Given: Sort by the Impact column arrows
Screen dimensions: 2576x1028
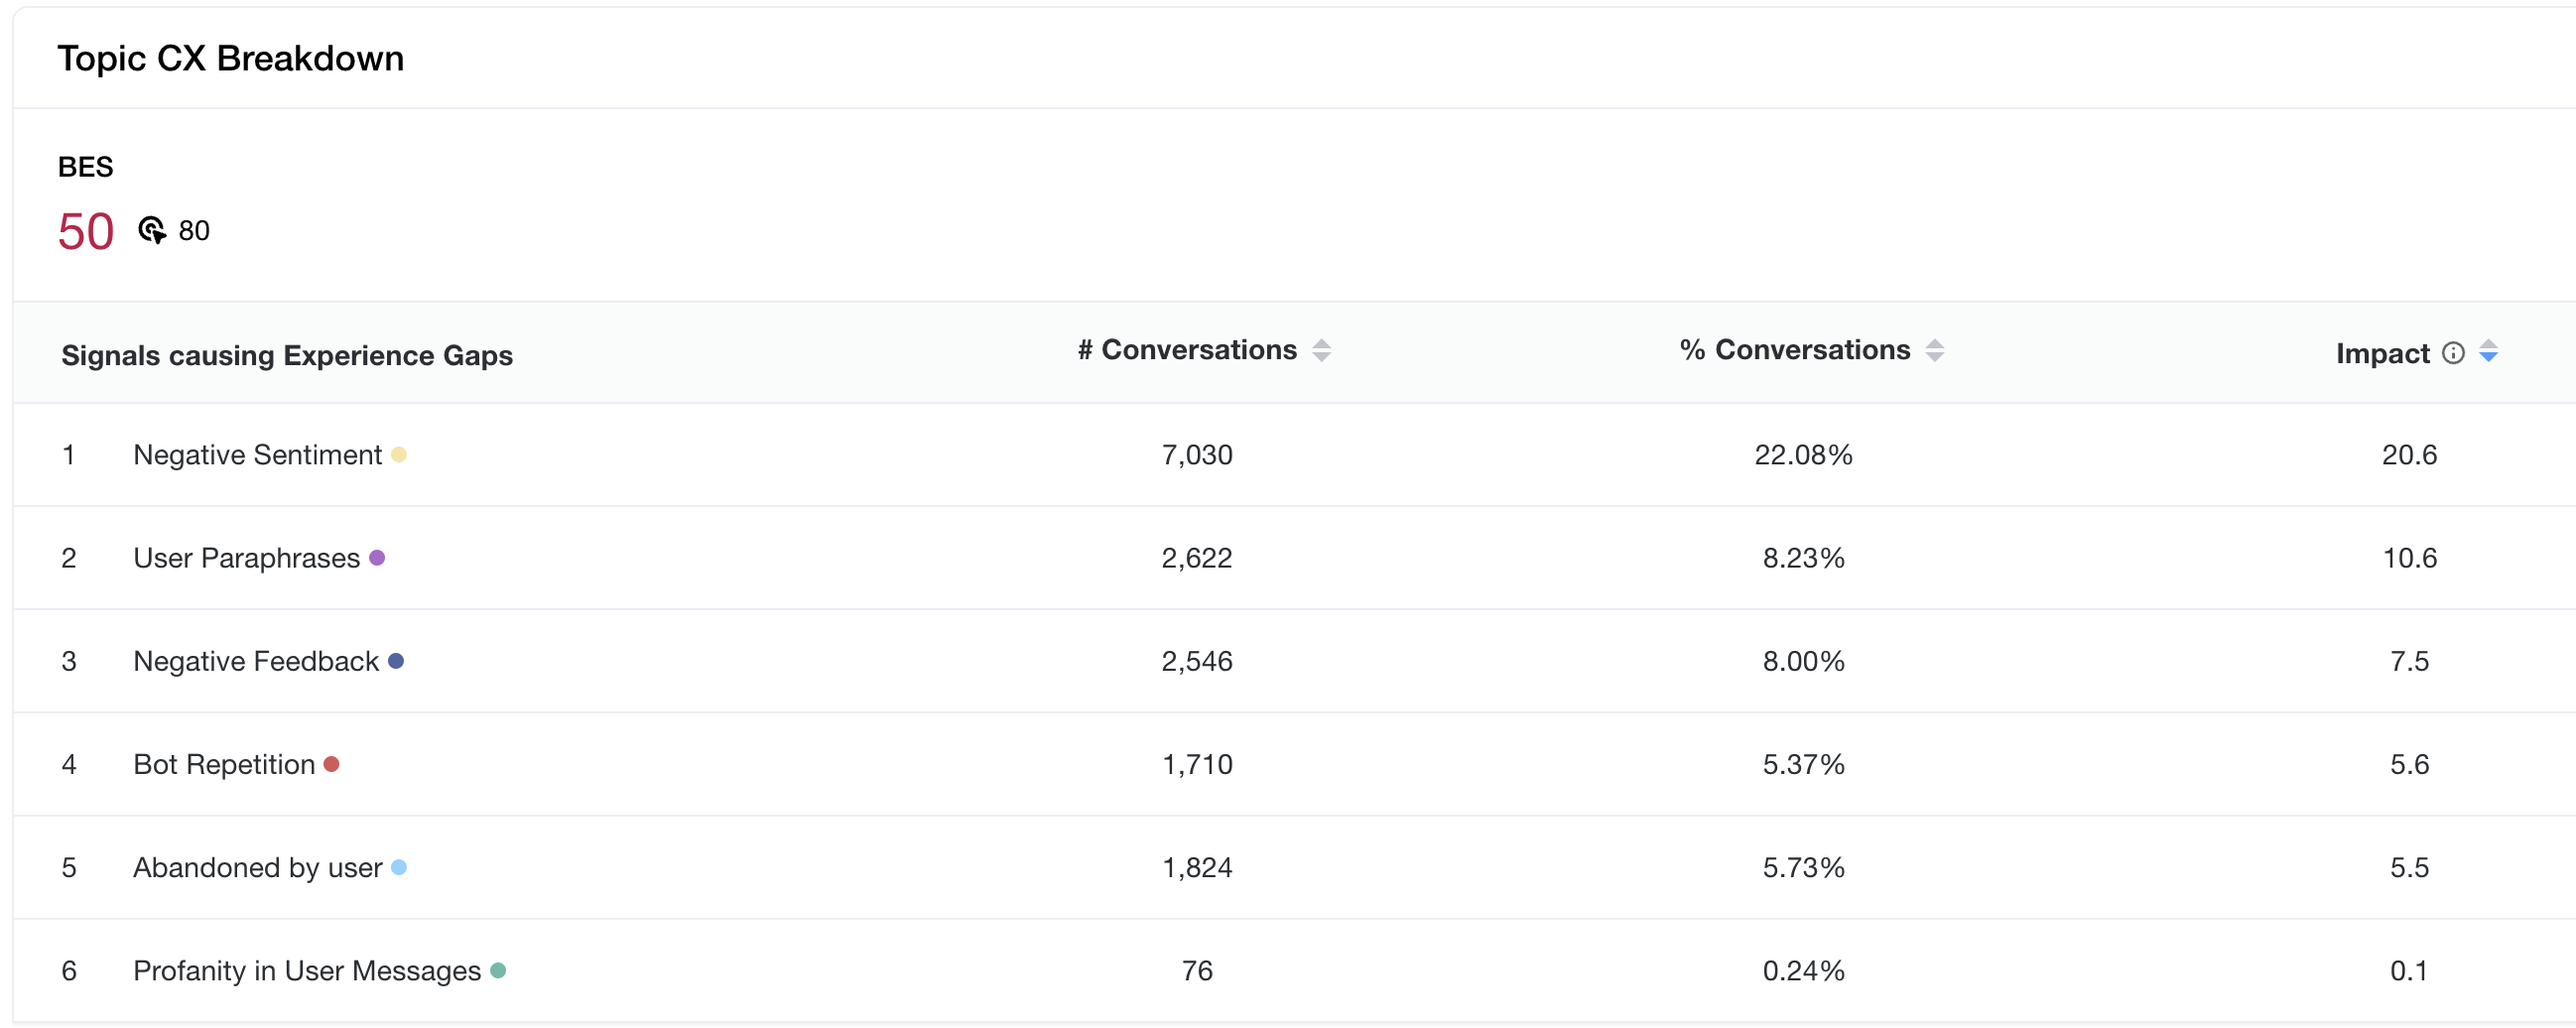Looking at the screenshot, I should 2488,352.
